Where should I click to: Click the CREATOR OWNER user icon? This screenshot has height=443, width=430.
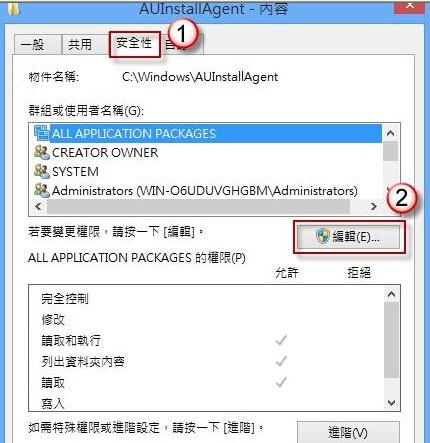42,152
